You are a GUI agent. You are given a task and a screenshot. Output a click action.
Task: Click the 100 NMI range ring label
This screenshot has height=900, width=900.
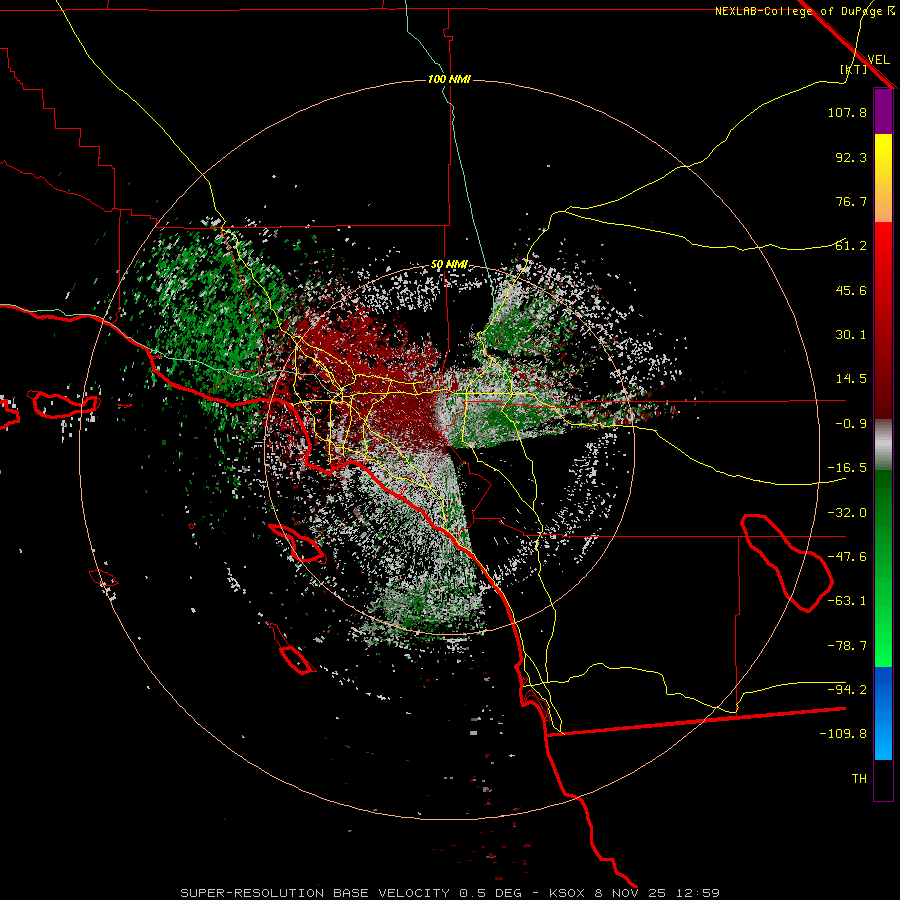point(449,79)
